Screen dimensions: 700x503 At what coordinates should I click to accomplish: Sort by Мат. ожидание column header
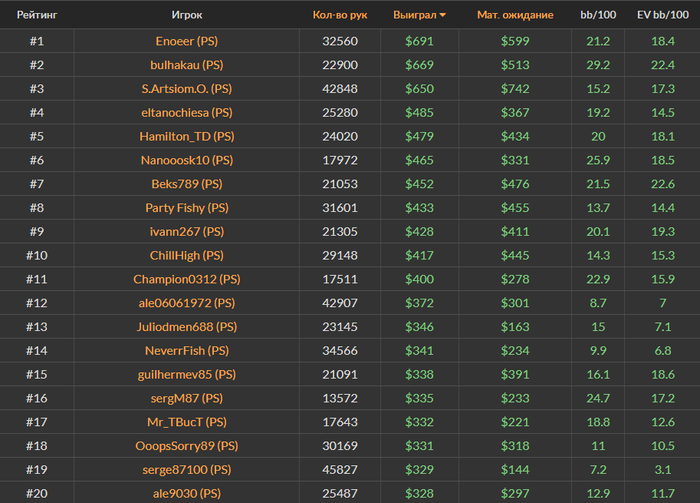(514, 15)
